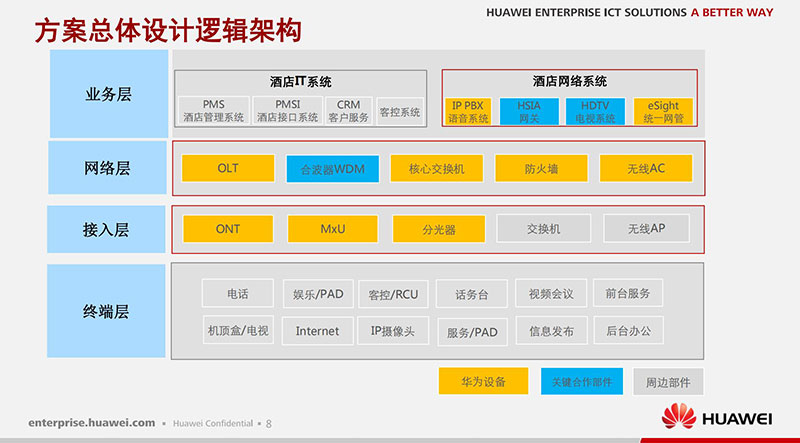Click the ONT block in access layer
The width and height of the screenshot is (800, 443).
228,229
